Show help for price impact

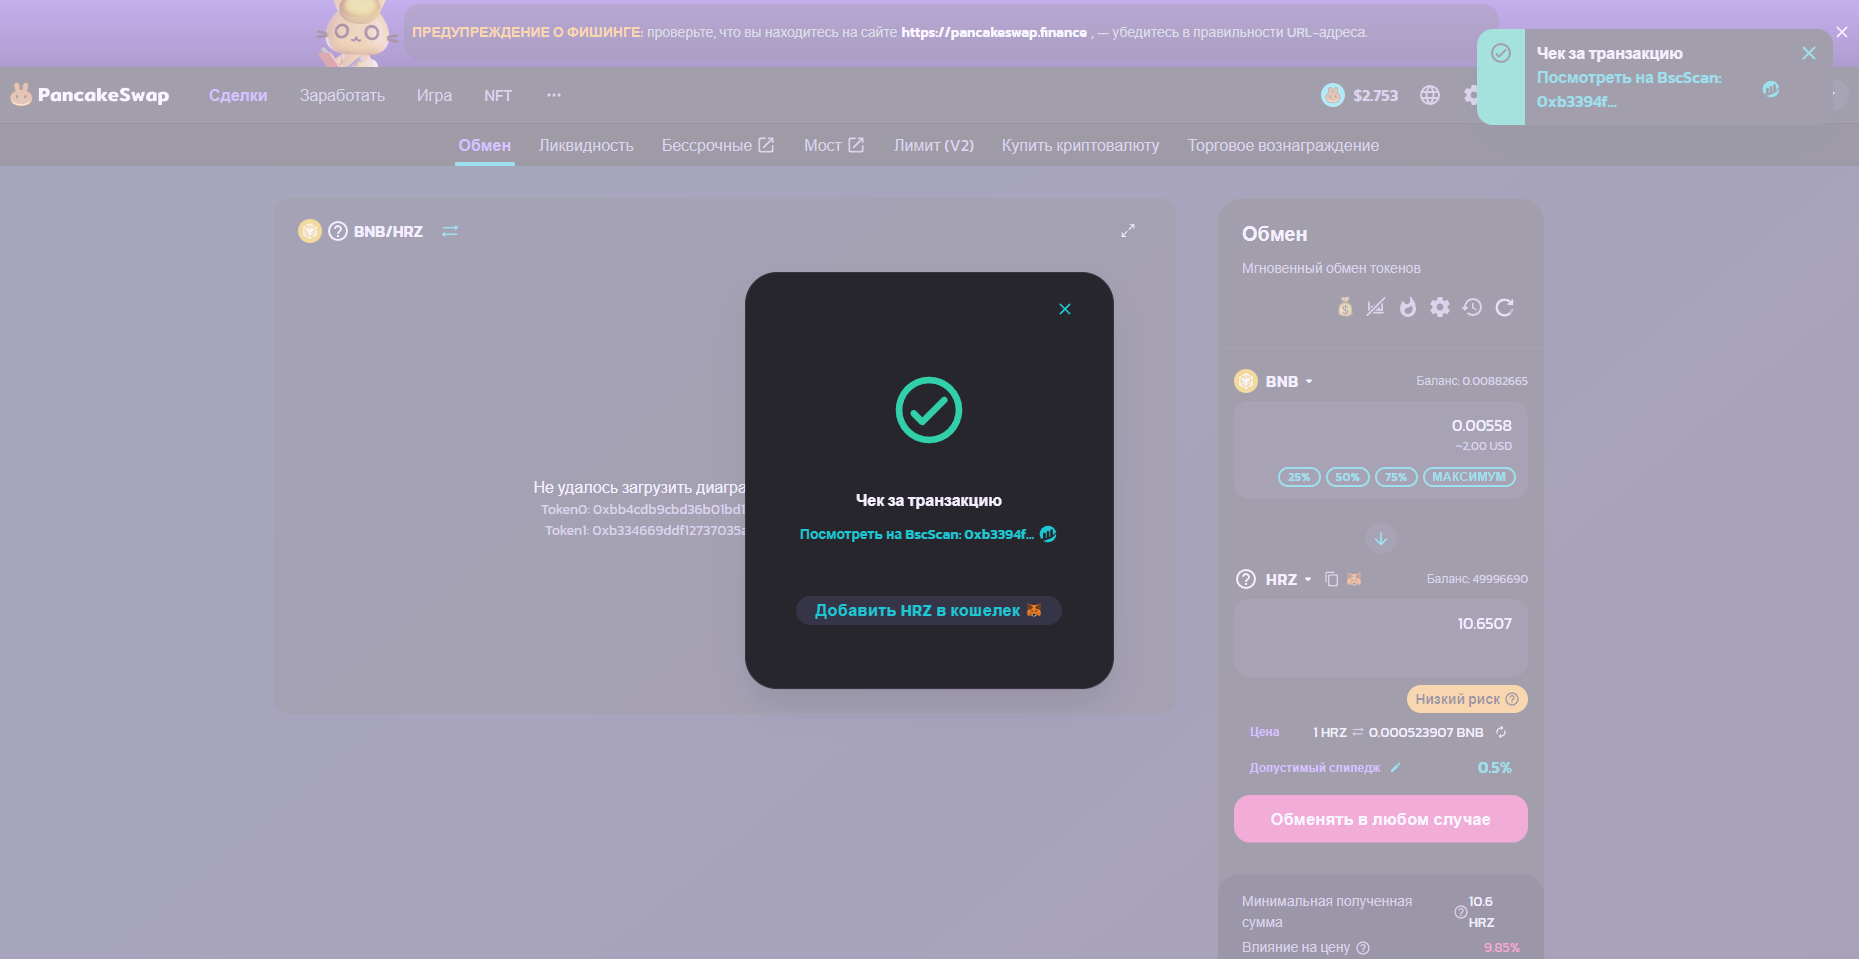pos(1363,948)
